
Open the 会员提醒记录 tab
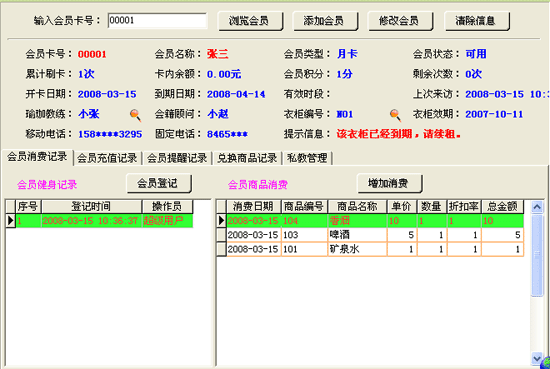coord(177,158)
